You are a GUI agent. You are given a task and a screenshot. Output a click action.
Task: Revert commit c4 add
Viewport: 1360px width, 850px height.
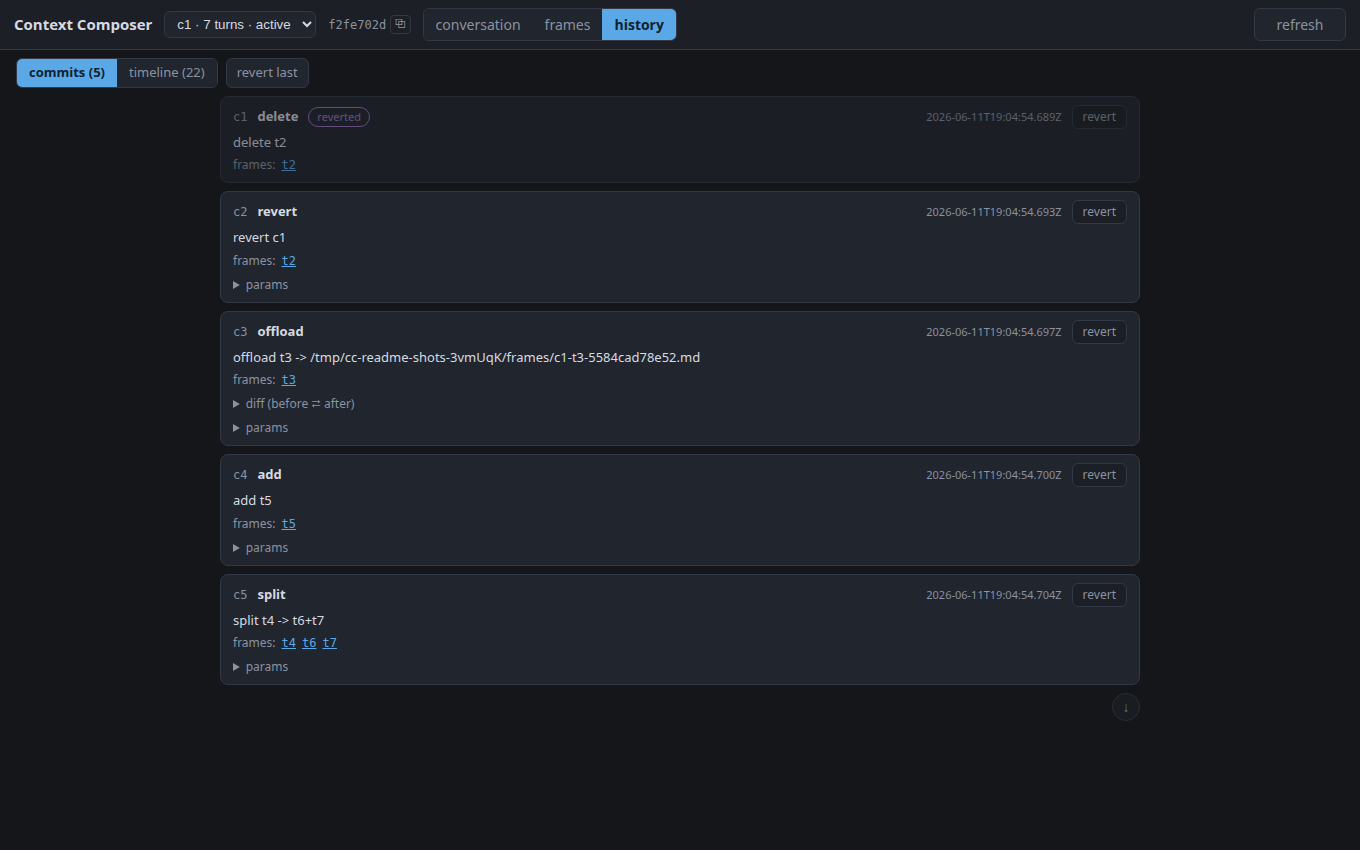(x=1099, y=475)
